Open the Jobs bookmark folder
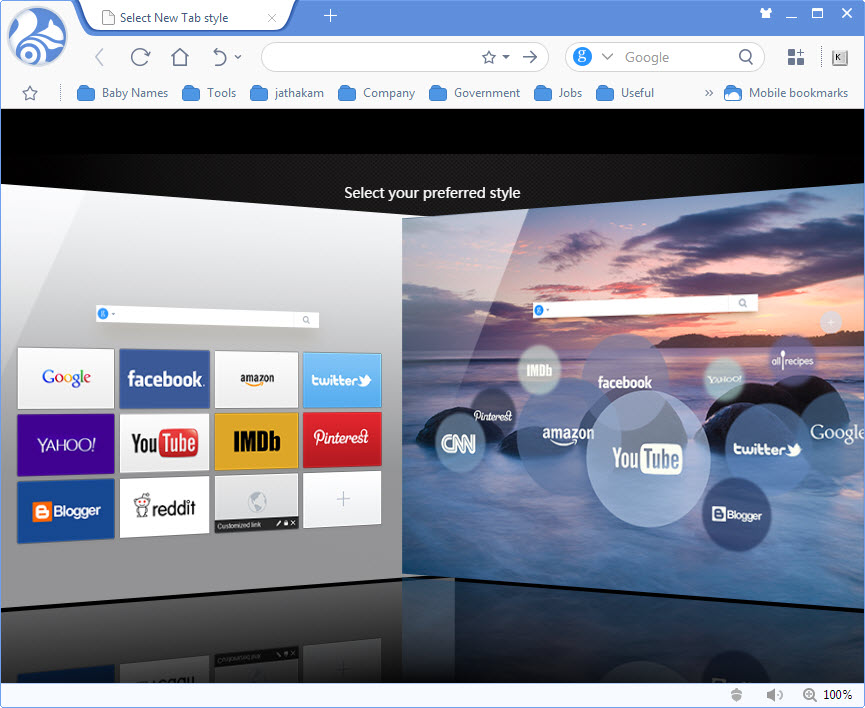 click(x=558, y=93)
